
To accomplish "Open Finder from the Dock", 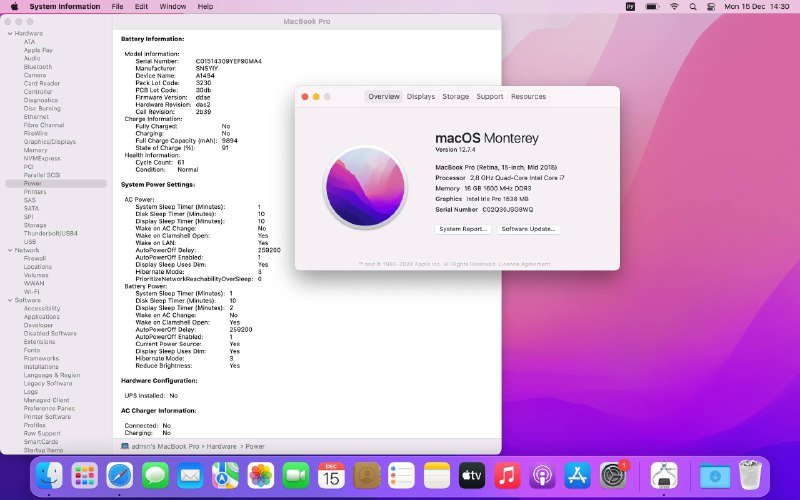I will pyautogui.click(x=49, y=476).
